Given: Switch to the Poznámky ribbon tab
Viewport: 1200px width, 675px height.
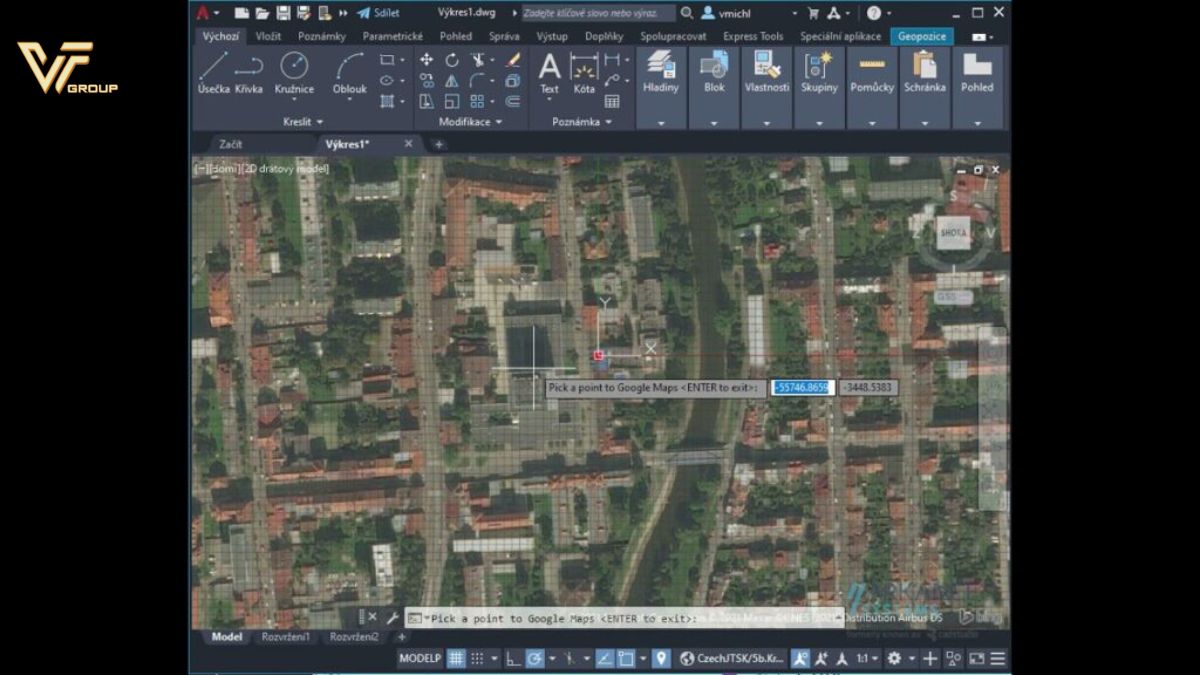Looking at the screenshot, I should tap(321, 36).
